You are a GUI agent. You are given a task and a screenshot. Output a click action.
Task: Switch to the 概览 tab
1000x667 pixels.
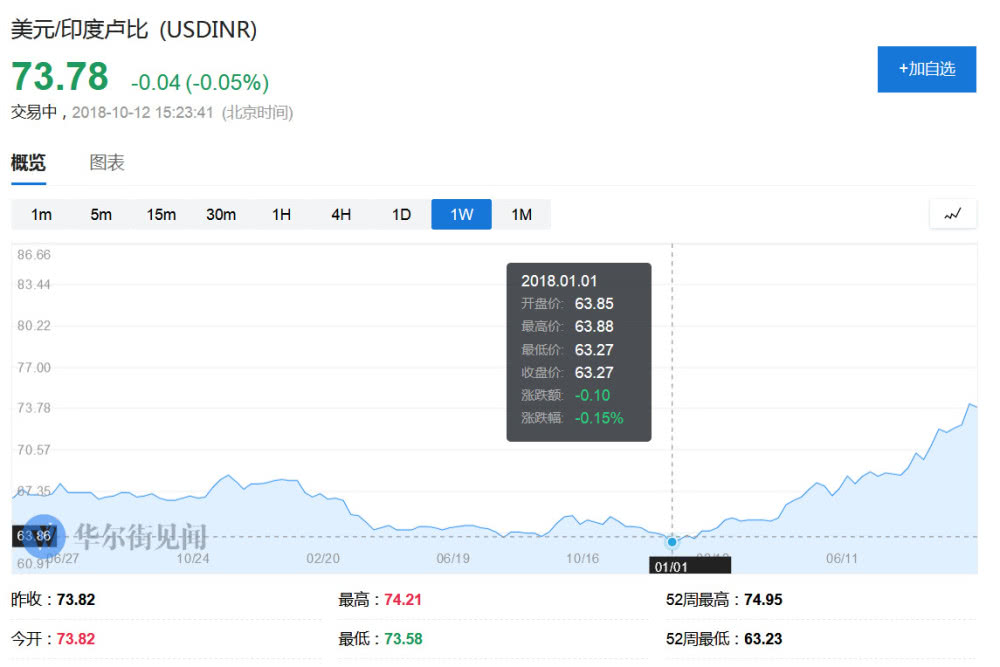29,163
